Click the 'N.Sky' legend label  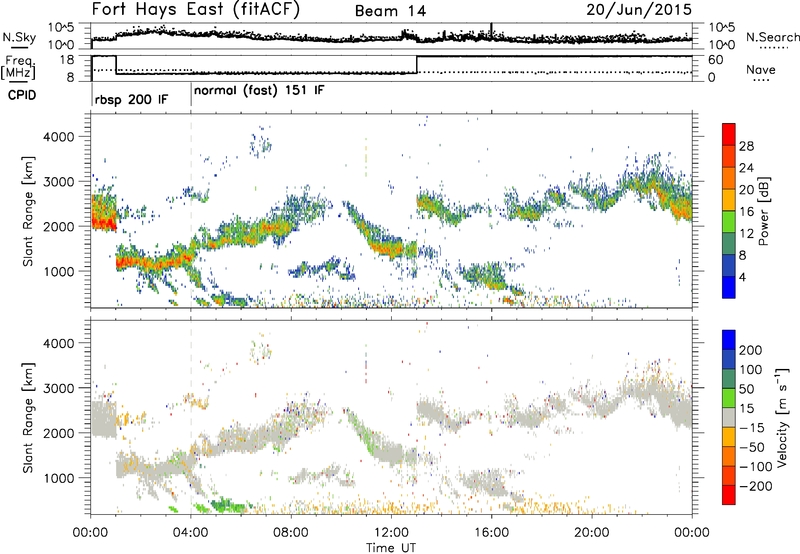click(19, 37)
